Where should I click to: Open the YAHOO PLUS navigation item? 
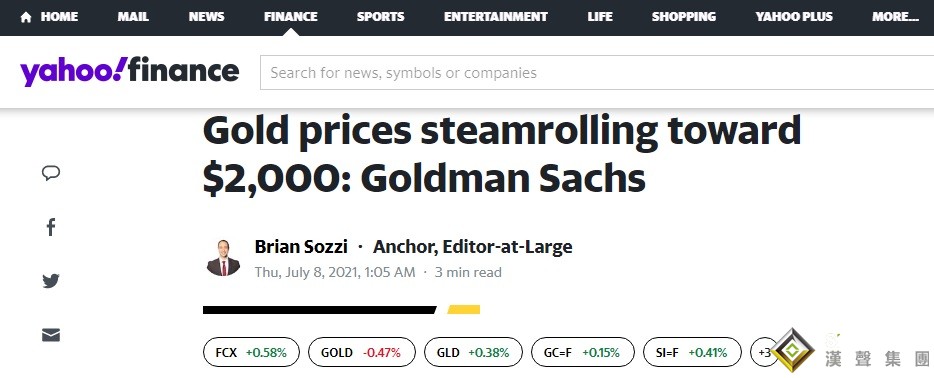pyautogui.click(x=794, y=17)
